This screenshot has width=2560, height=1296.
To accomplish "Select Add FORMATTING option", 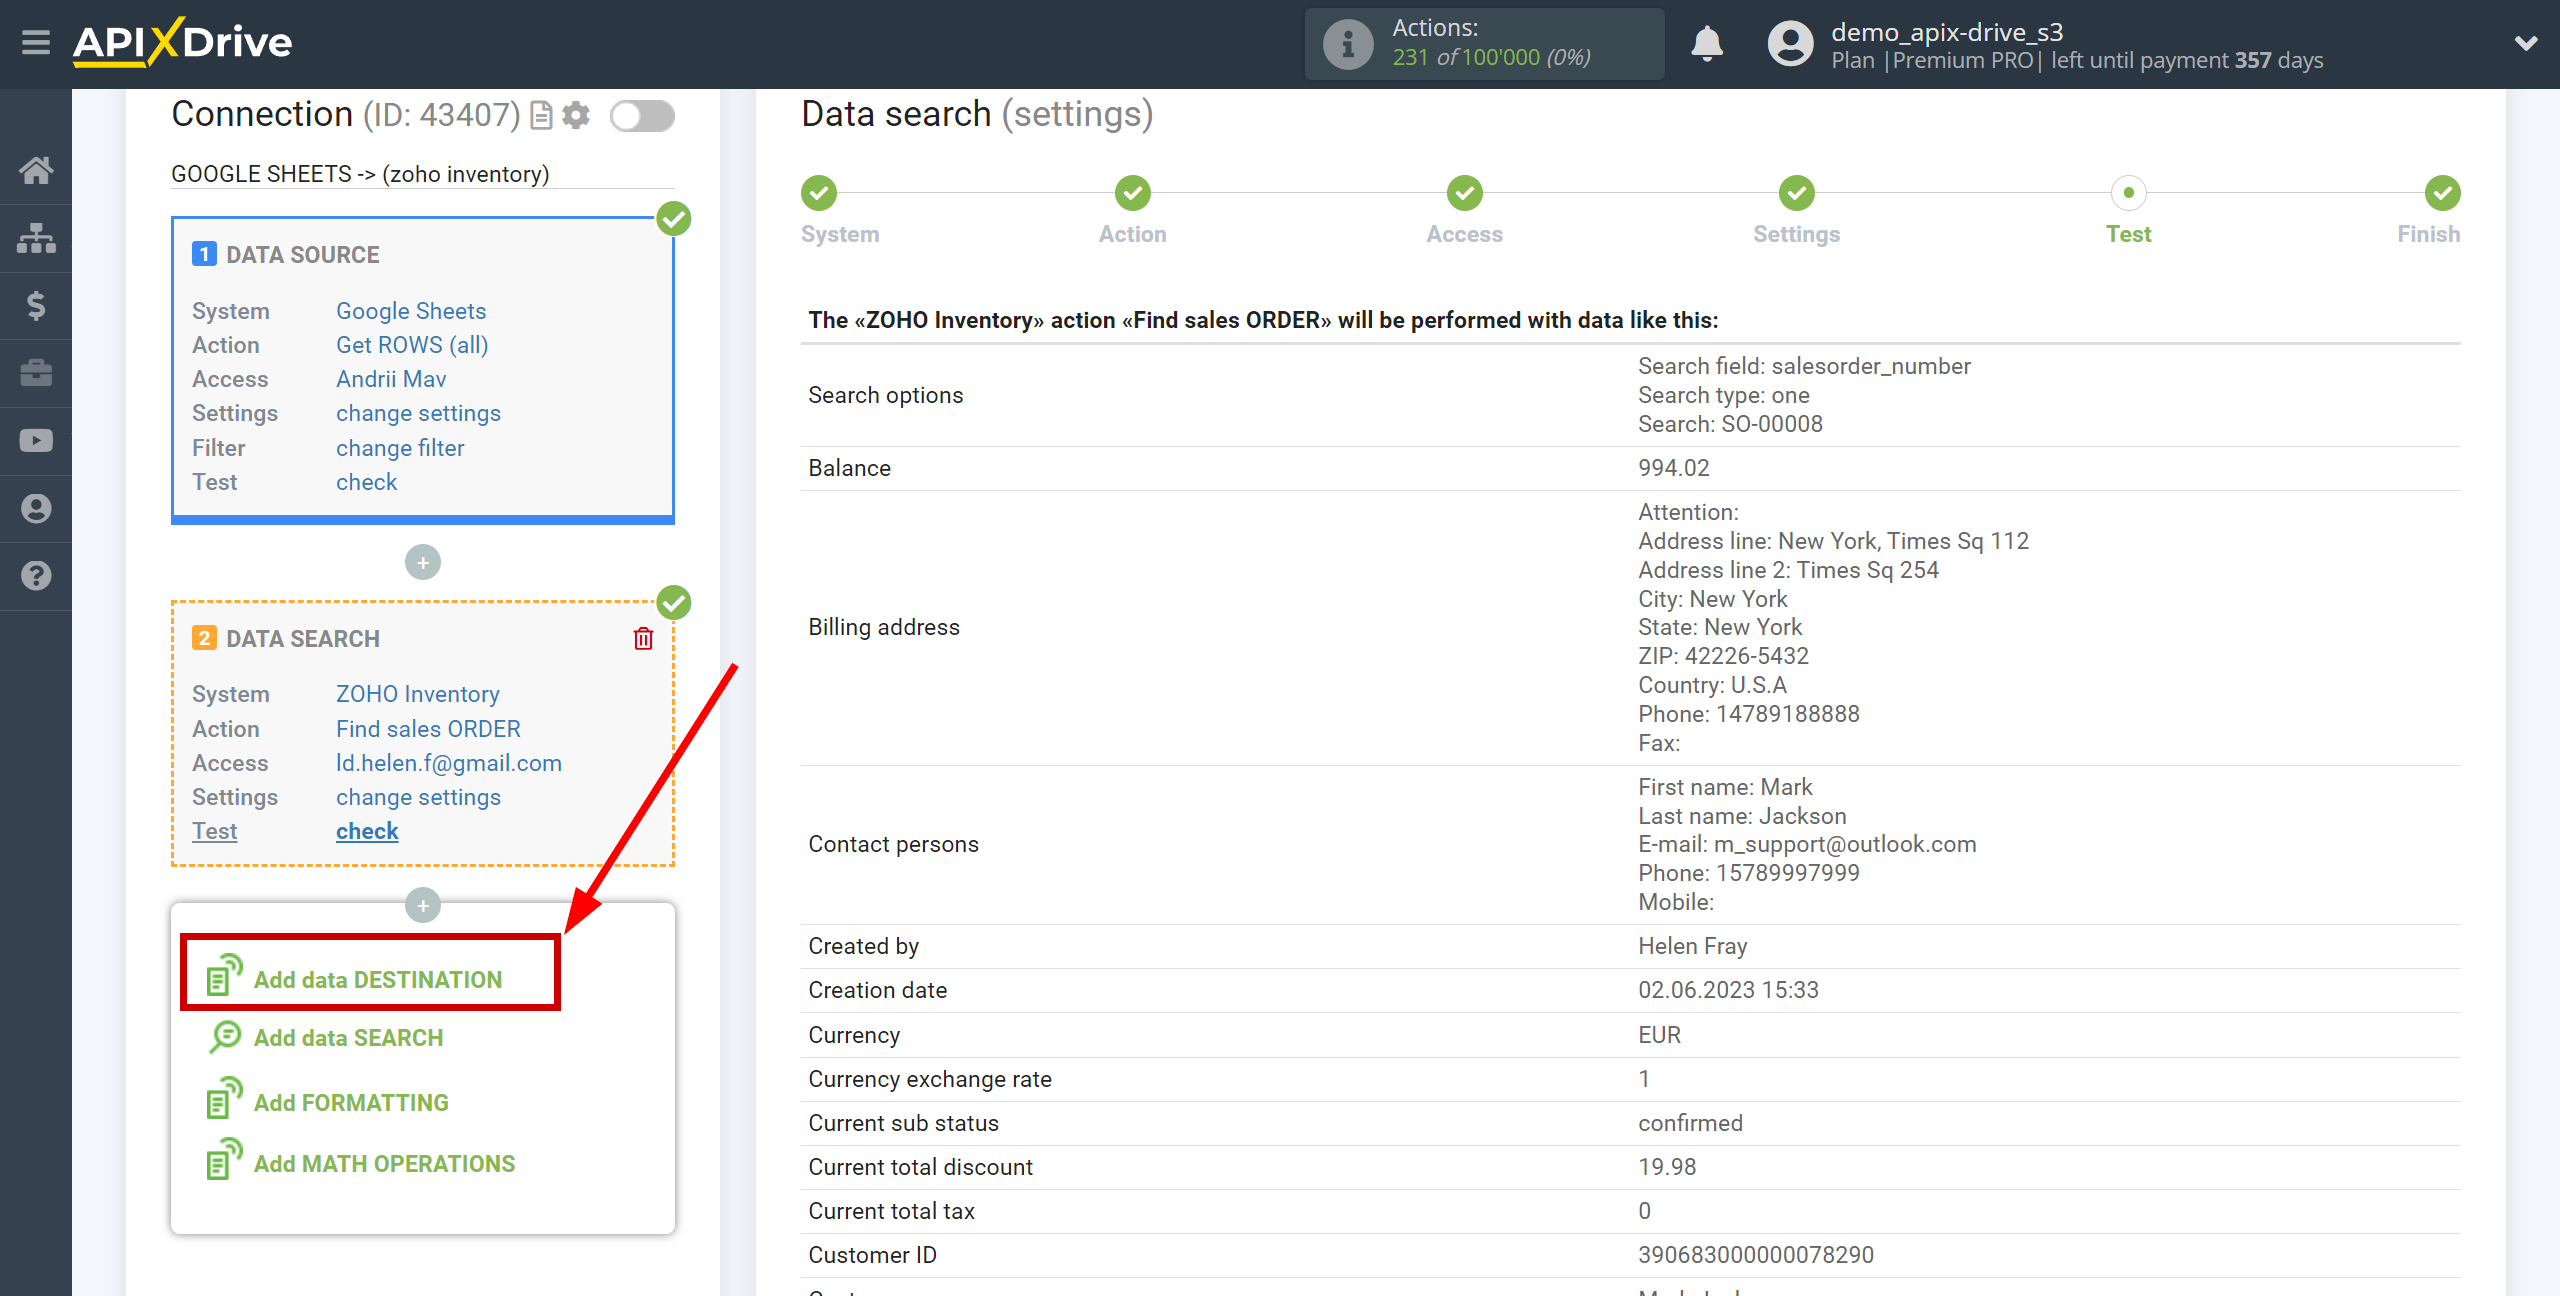I will [351, 1103].
